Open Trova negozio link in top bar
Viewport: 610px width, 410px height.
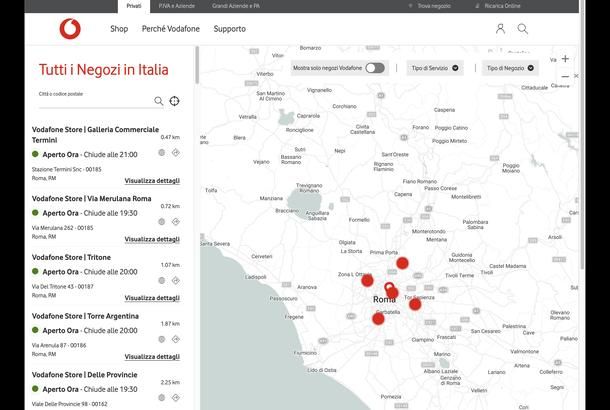coord(430,6)
